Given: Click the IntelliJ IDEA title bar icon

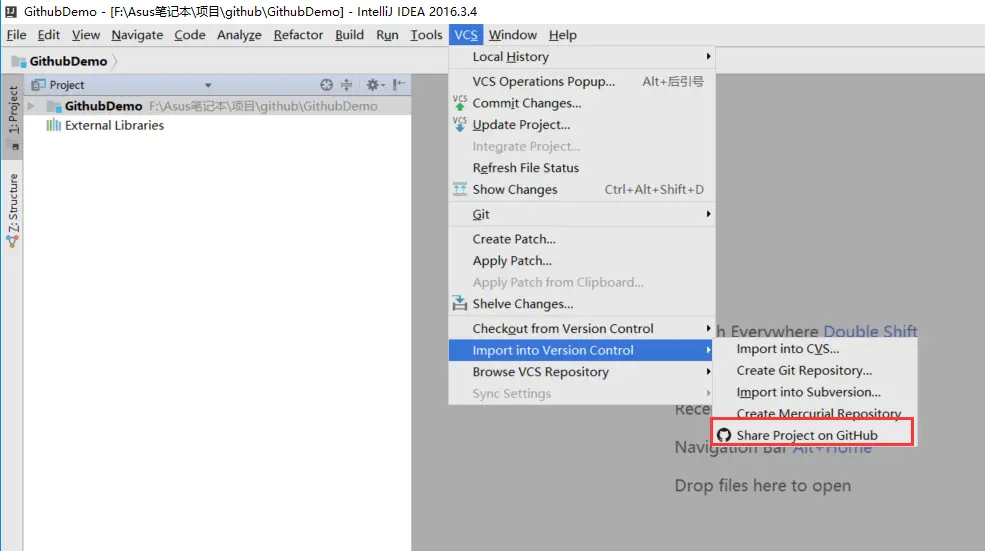Looking at the screenshot, I should (x=11, y=11).
